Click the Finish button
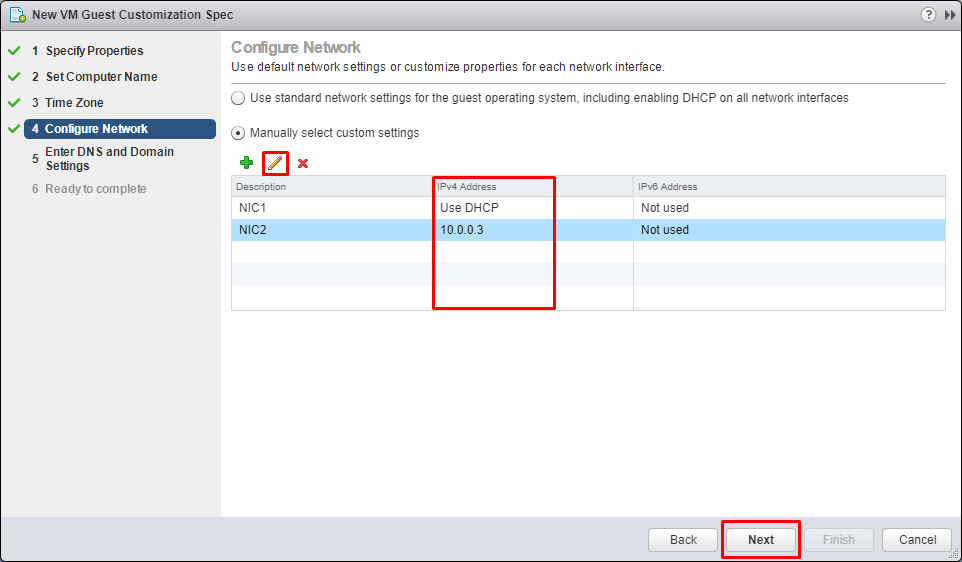This screenshot has height=562, width=962. click(x=839, y=540)
